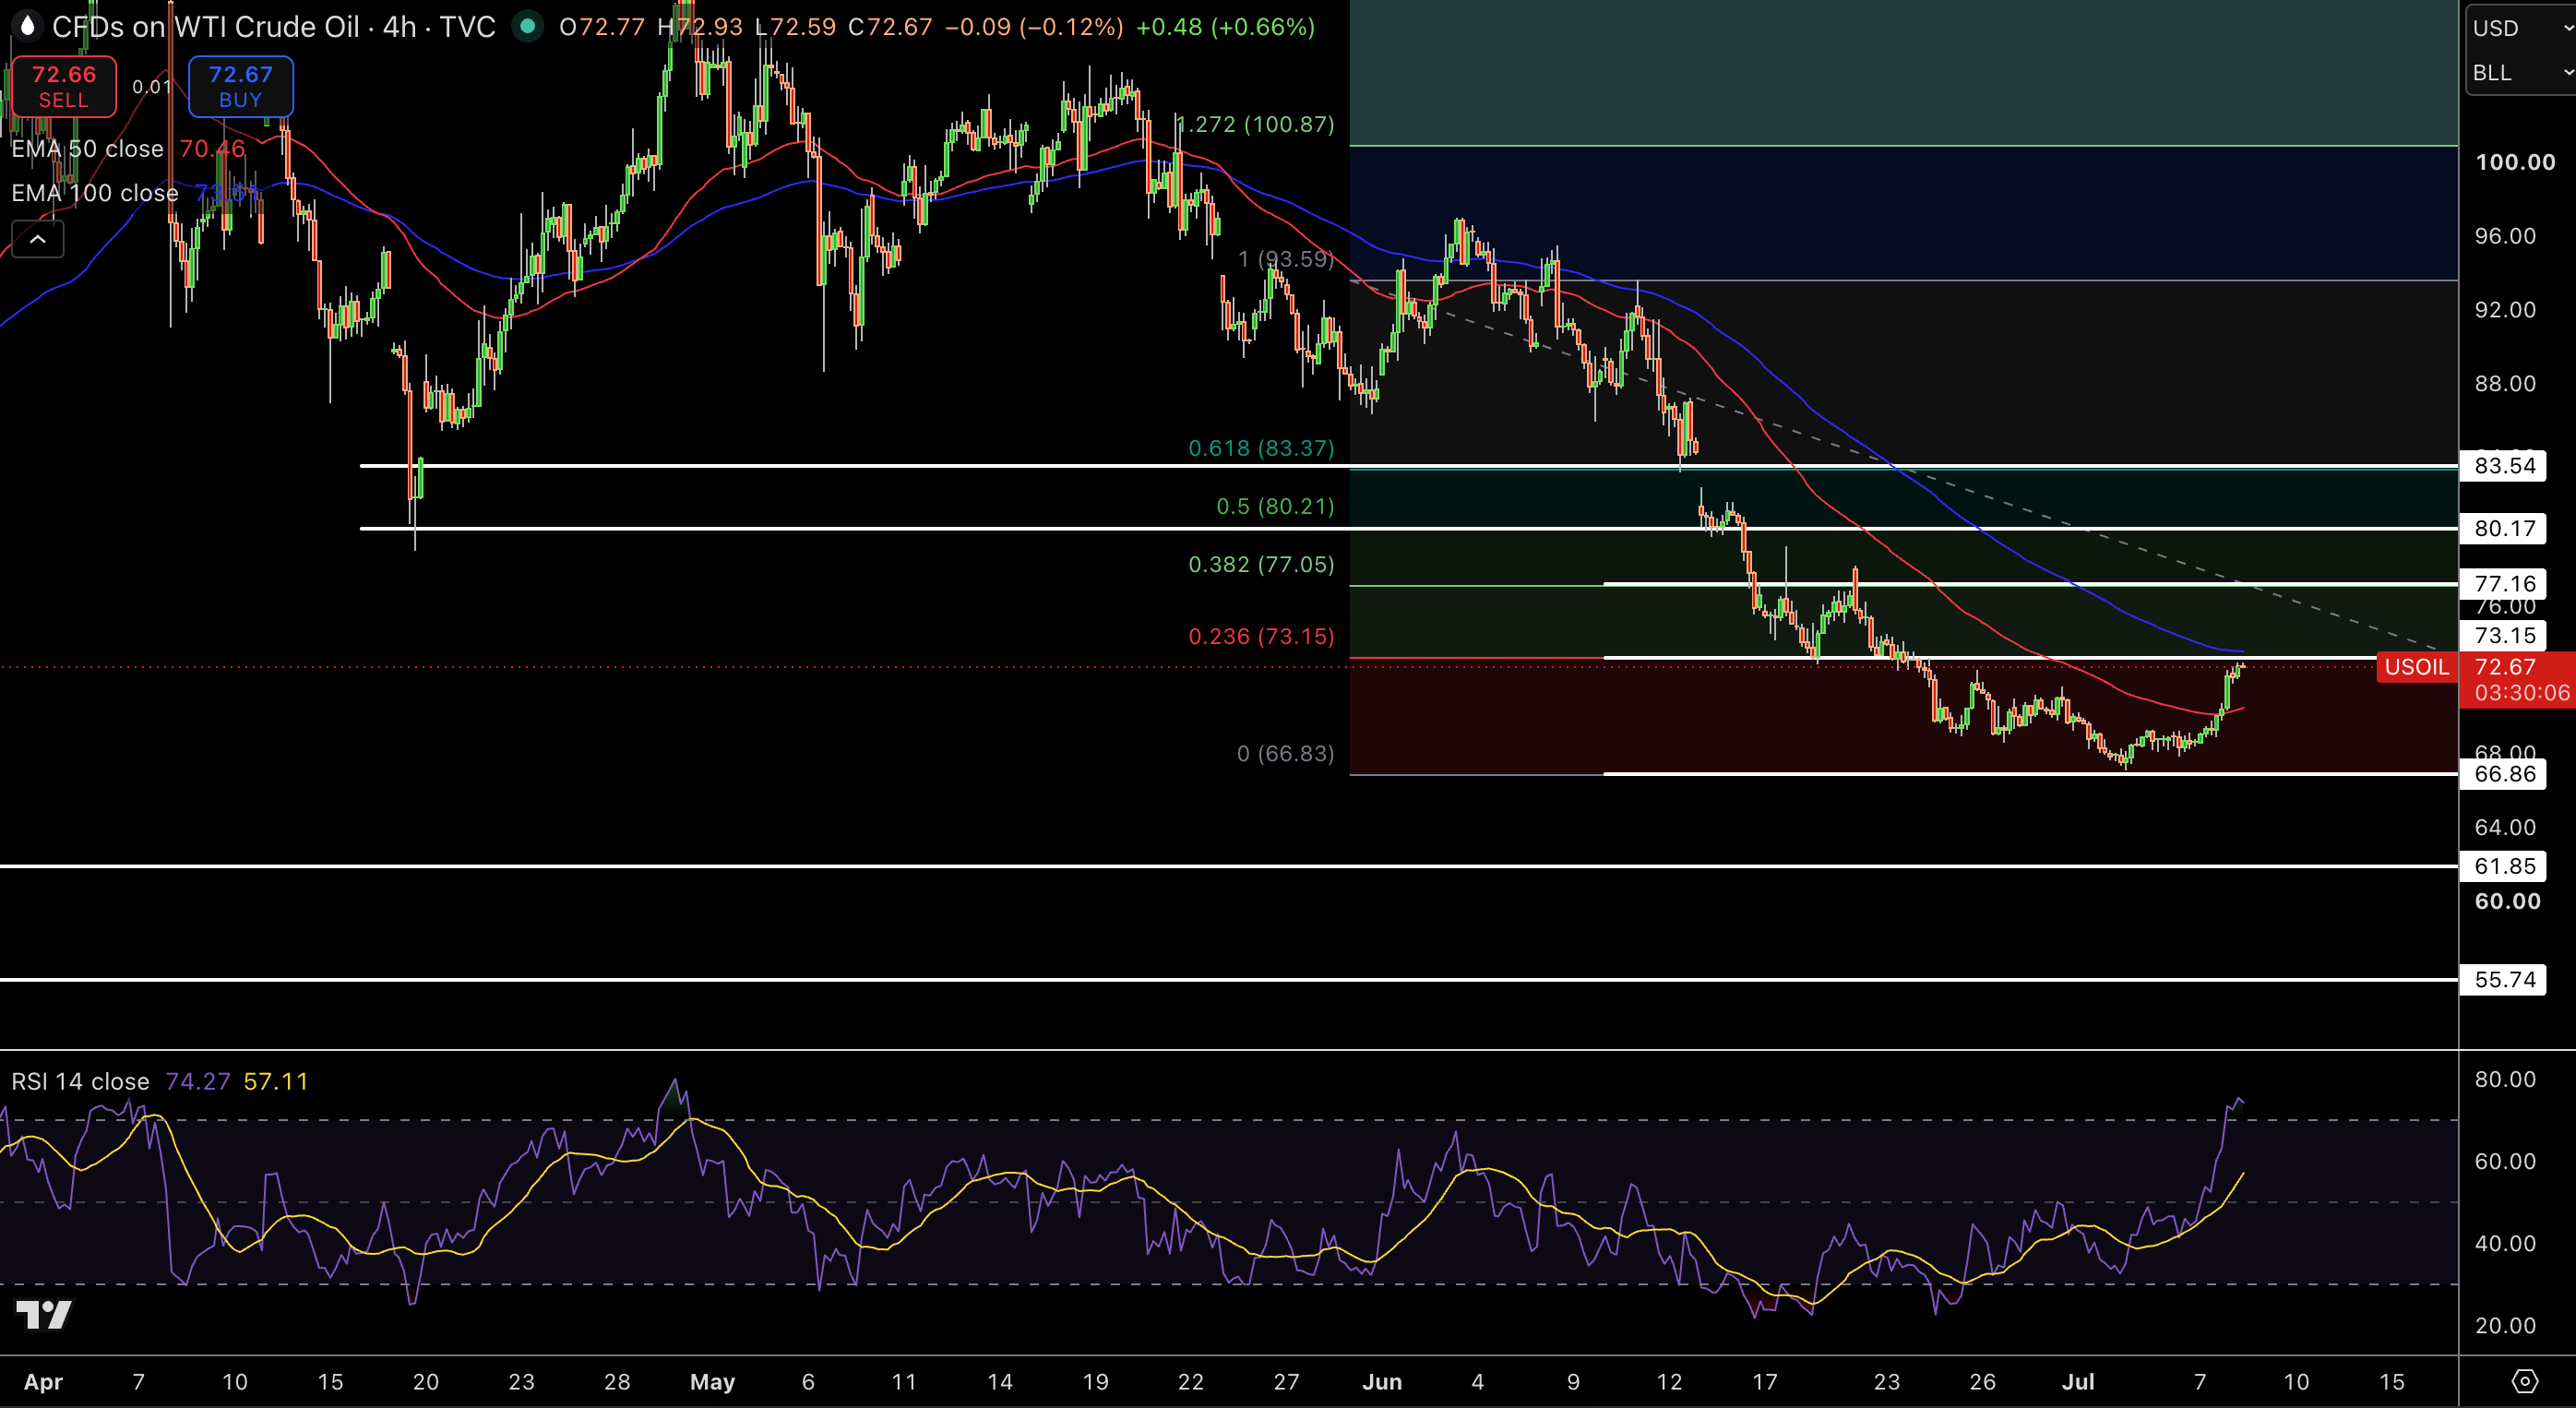Click the 61.85 horizontal line price label
This screenshot has height=1408, width=2576.
[x=2504, y=866]
